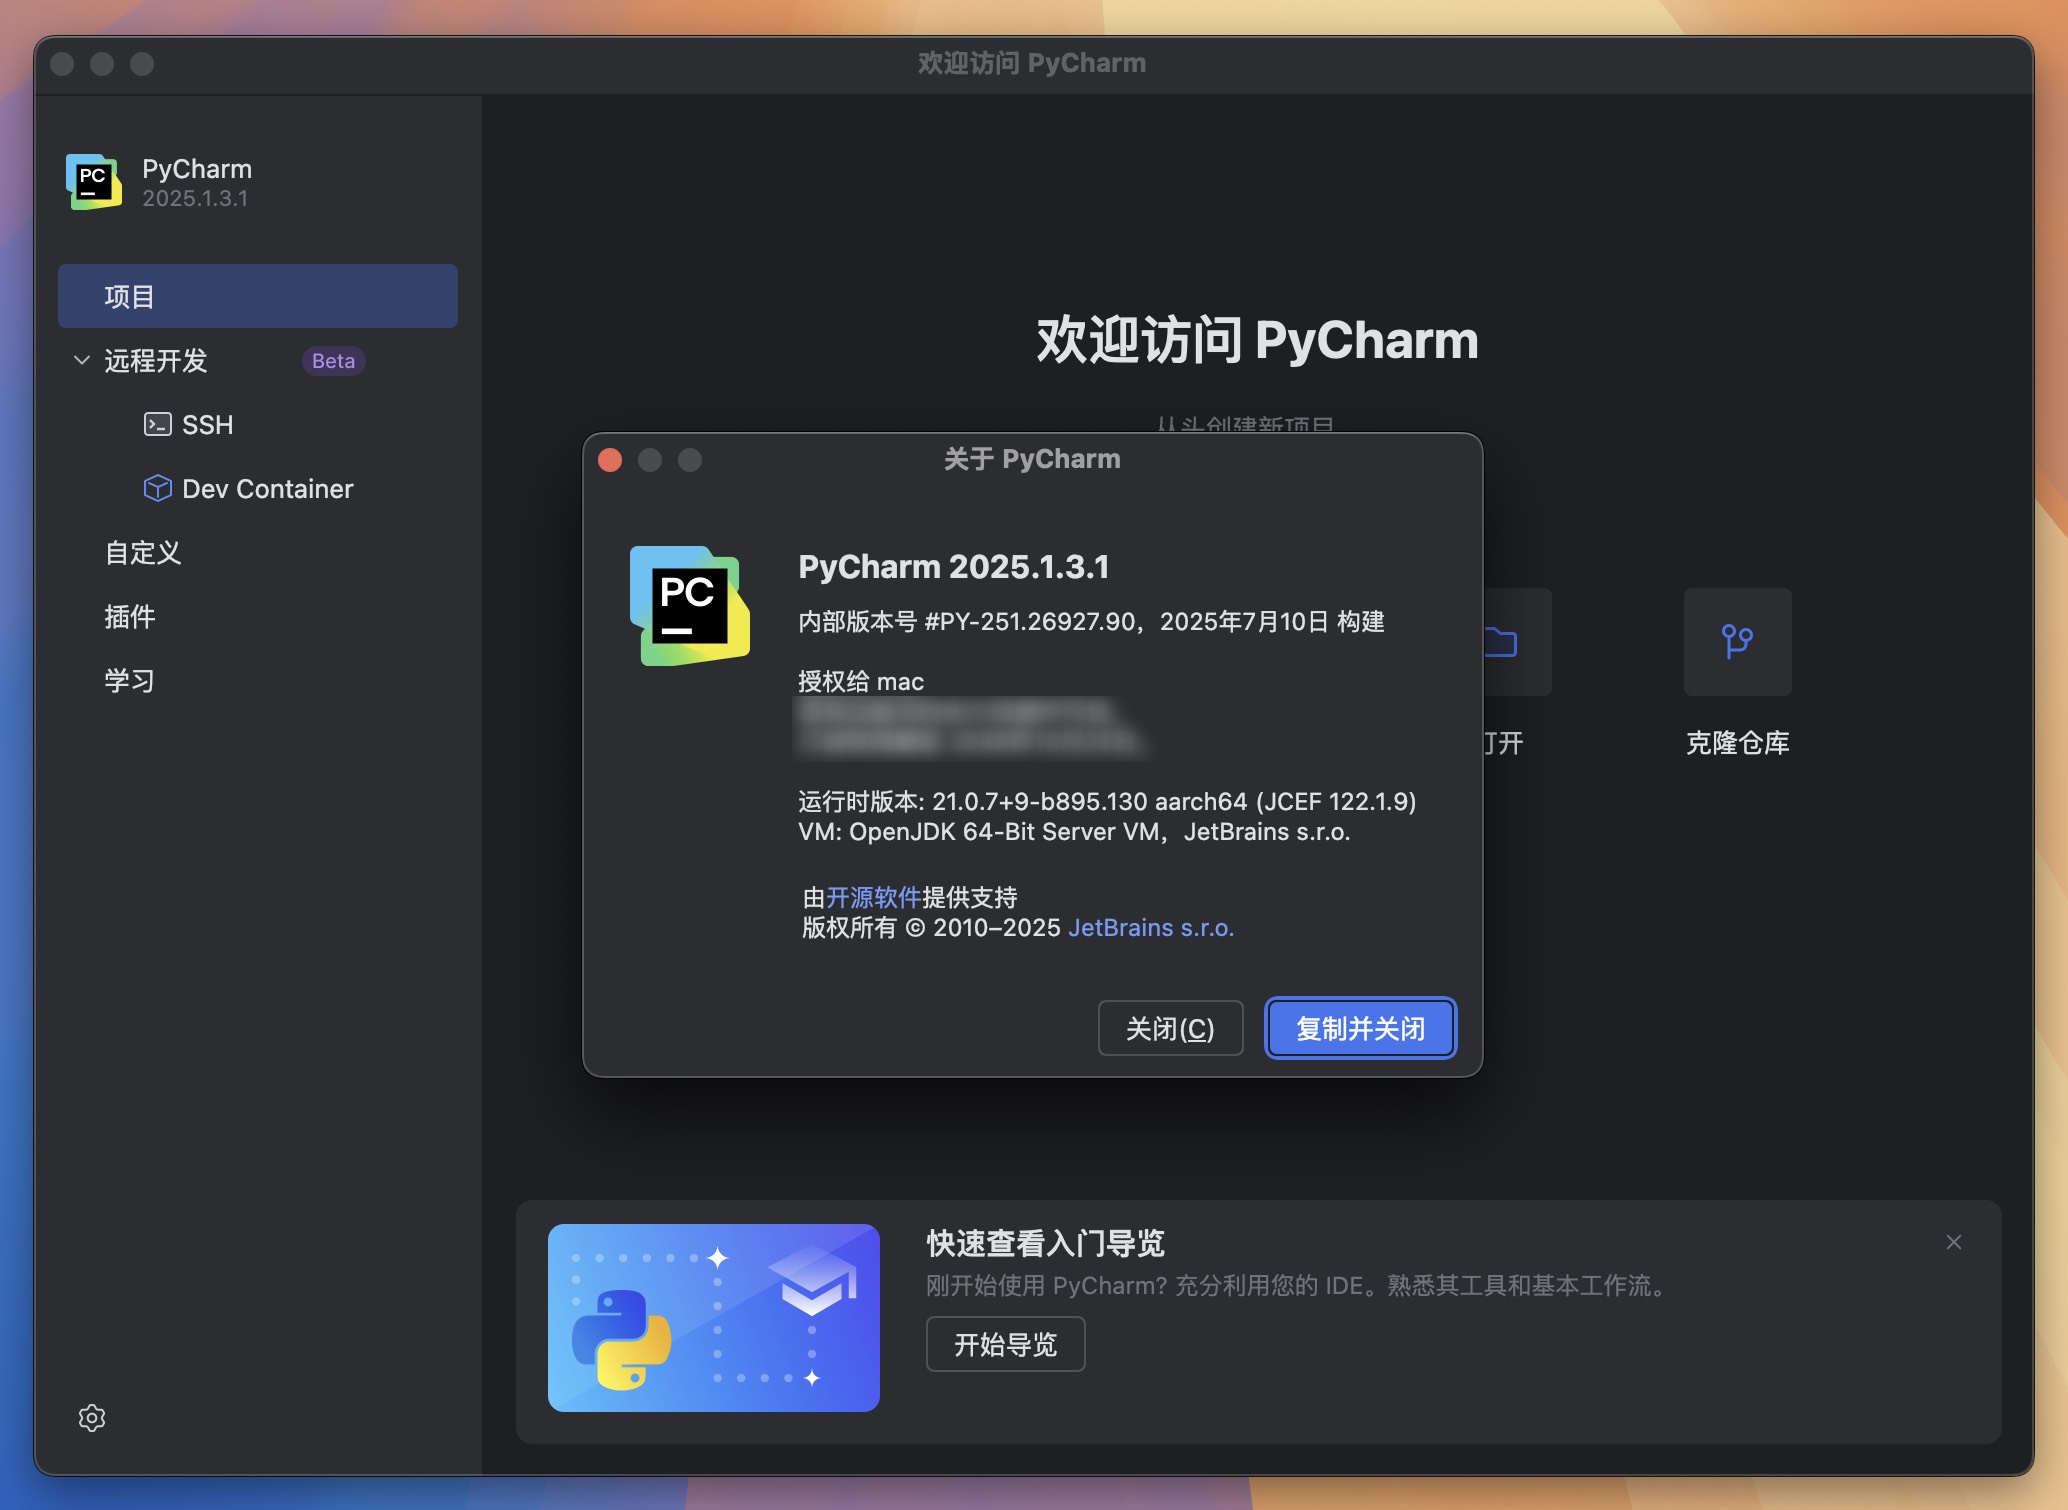Open the JetBrains s.r.o. copyright link
The image size is (2068, 1510).
[1150, 928]
